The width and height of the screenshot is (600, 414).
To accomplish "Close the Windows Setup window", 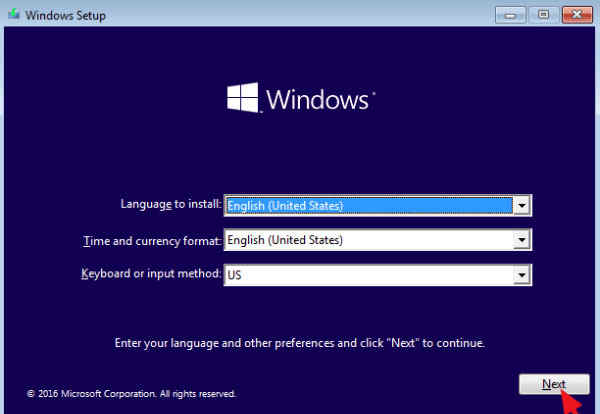I will 577,15.
